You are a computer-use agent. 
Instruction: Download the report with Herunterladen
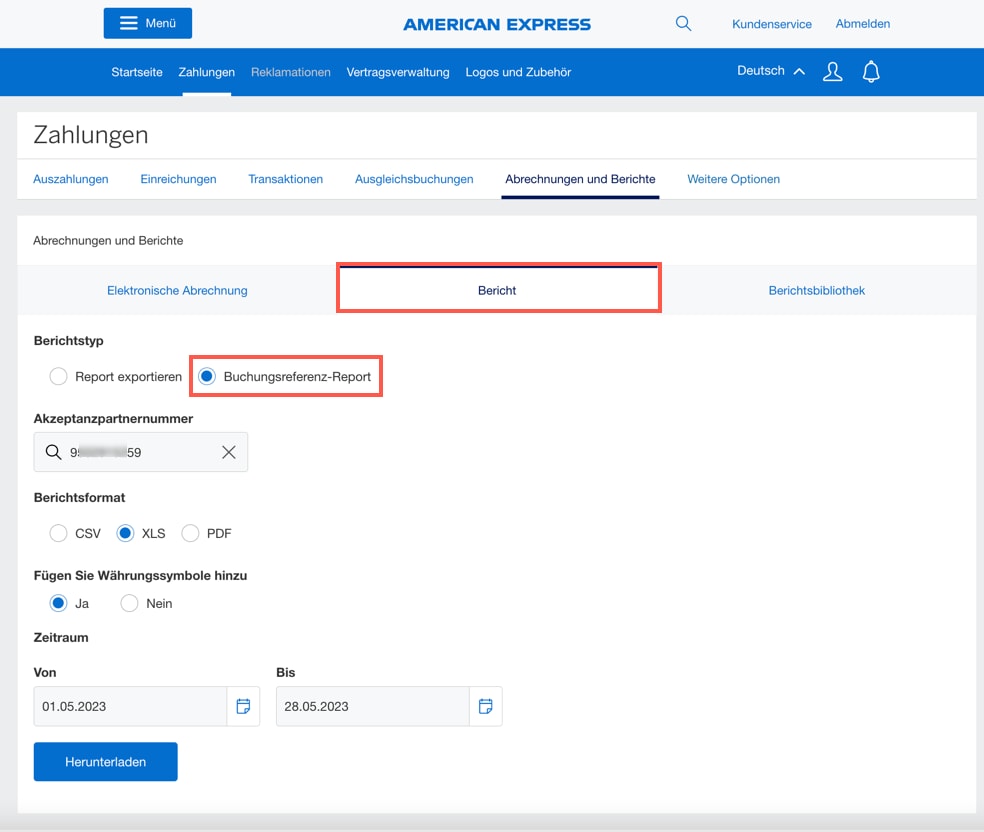pos(105,761)
